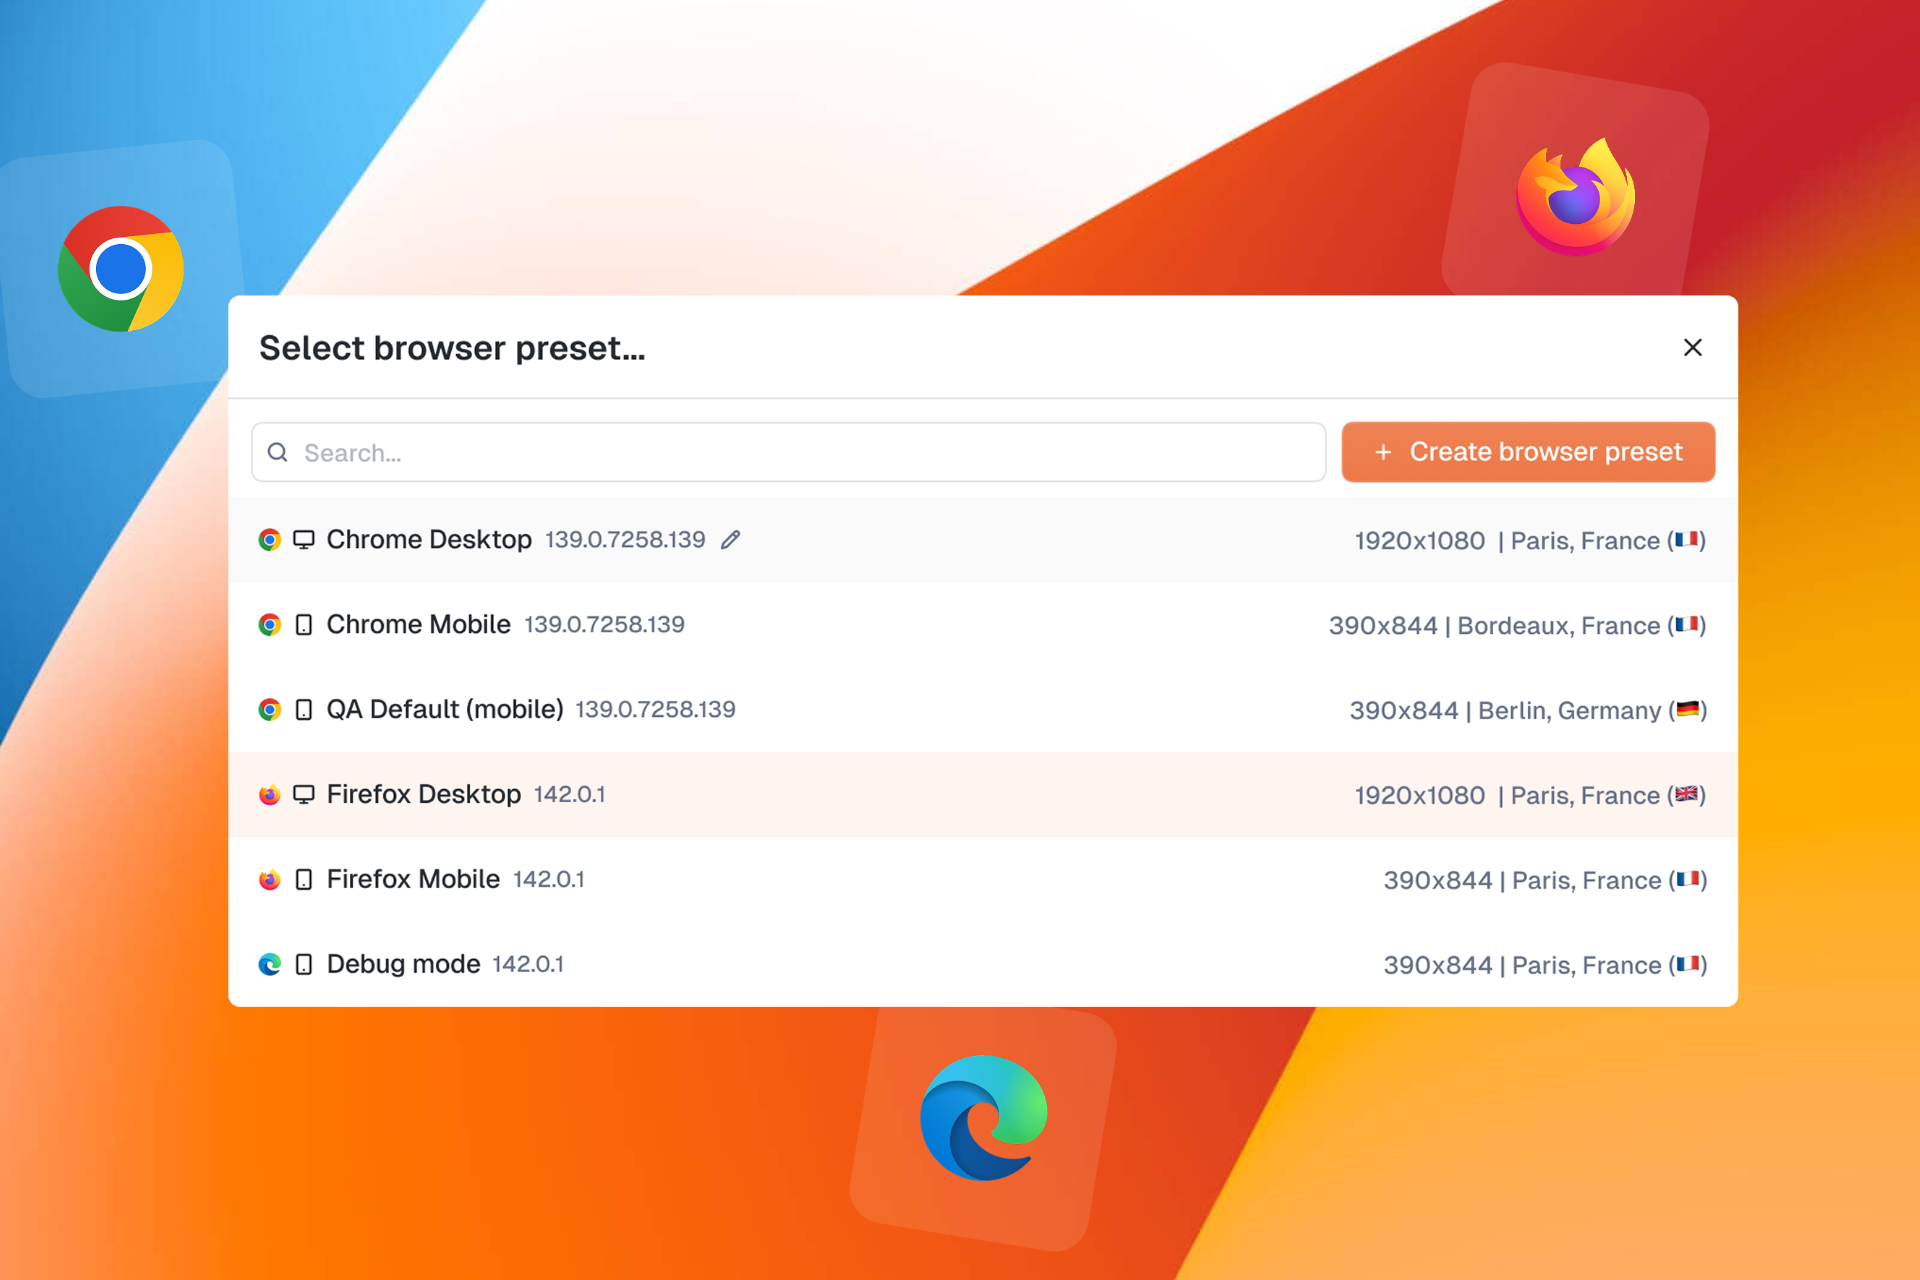Click desktop monitor icon in Firefox Desktop row

(x=304, y=795)
